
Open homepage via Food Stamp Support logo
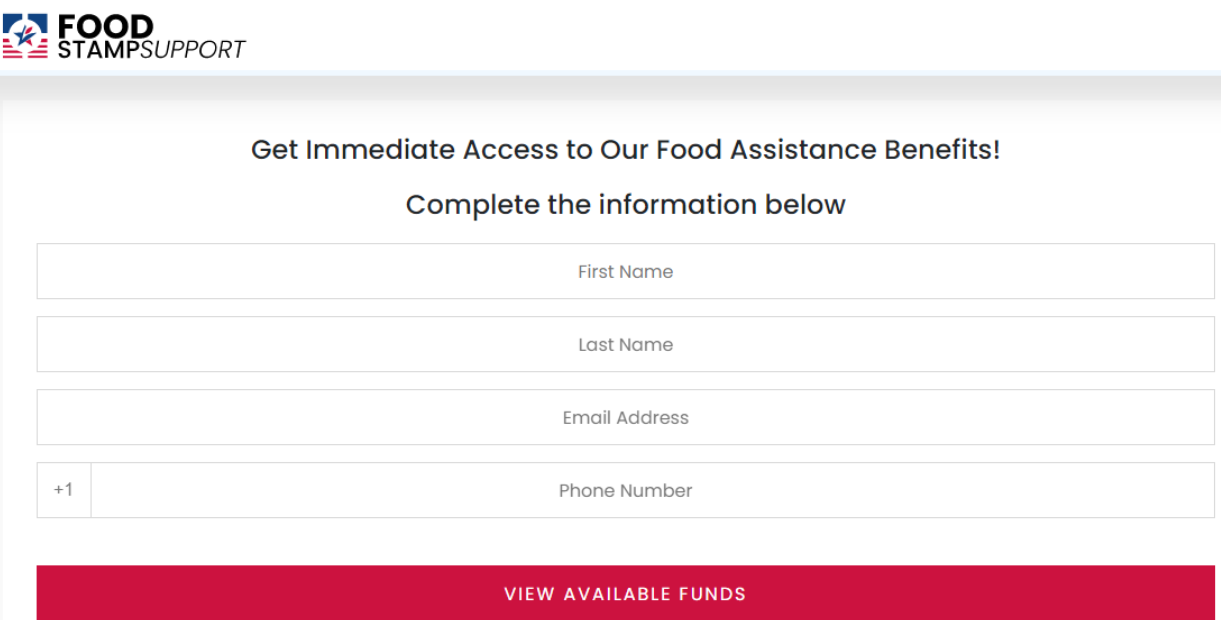coord(123,37)
